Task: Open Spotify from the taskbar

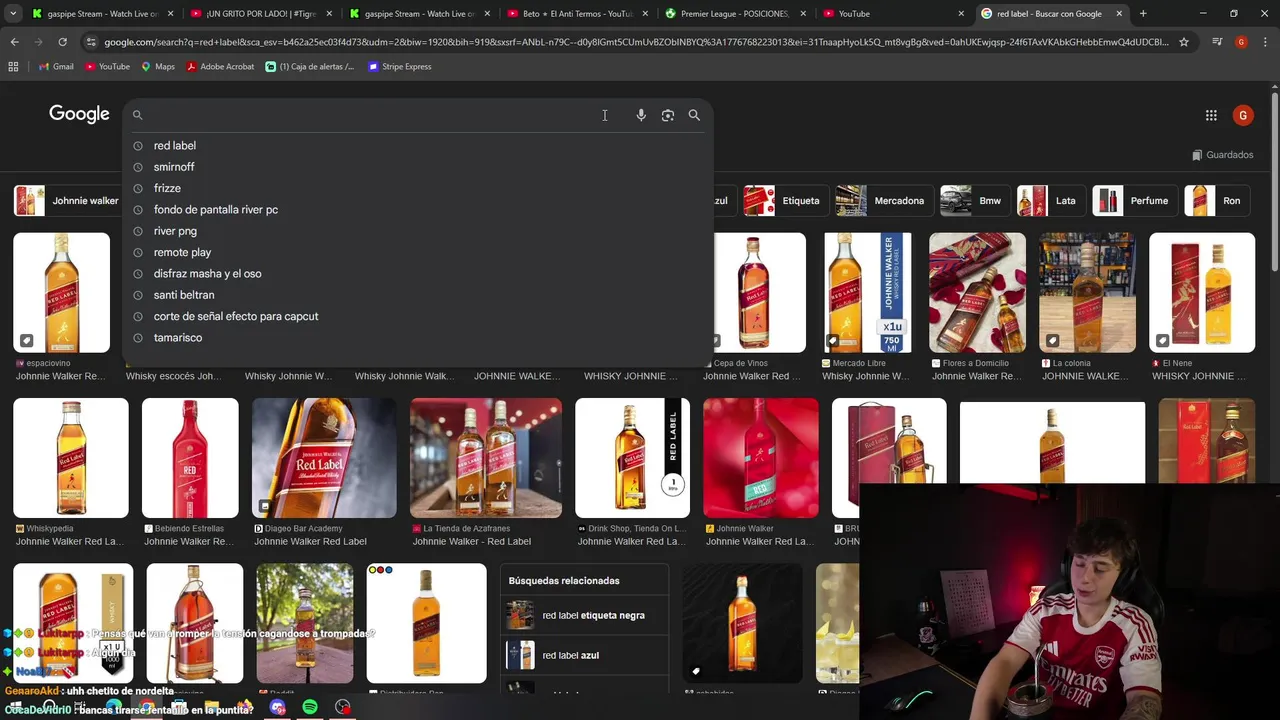Action: click(310, 707)
